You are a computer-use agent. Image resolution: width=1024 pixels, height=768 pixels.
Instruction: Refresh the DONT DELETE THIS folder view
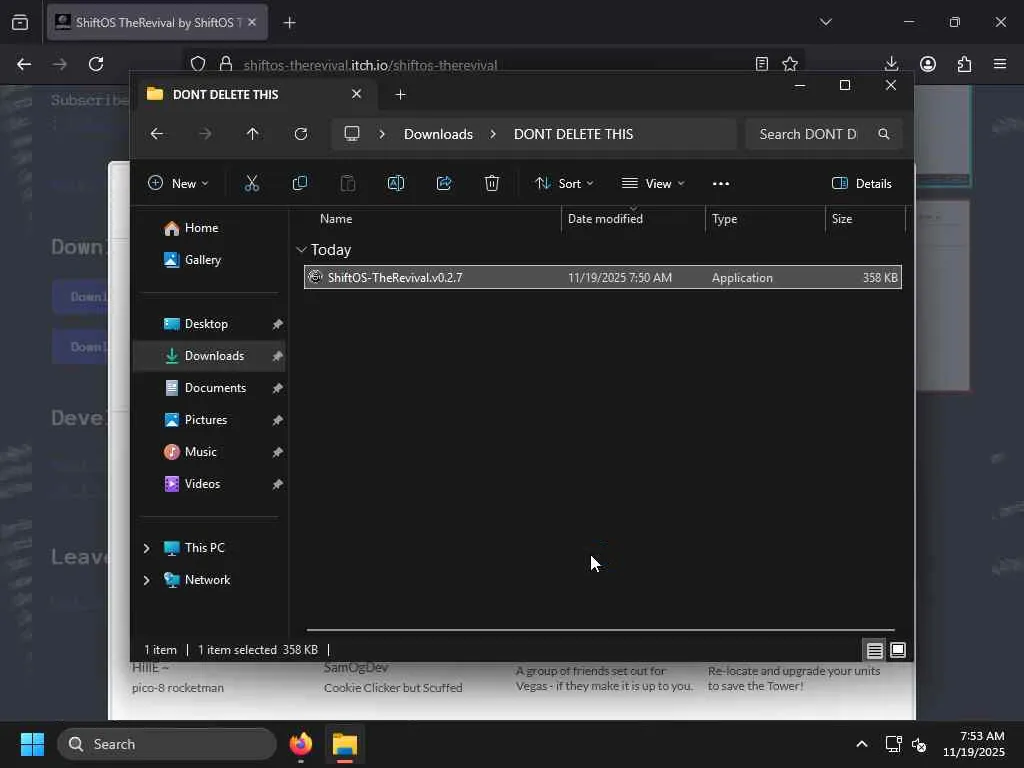[x=300, y=134]
